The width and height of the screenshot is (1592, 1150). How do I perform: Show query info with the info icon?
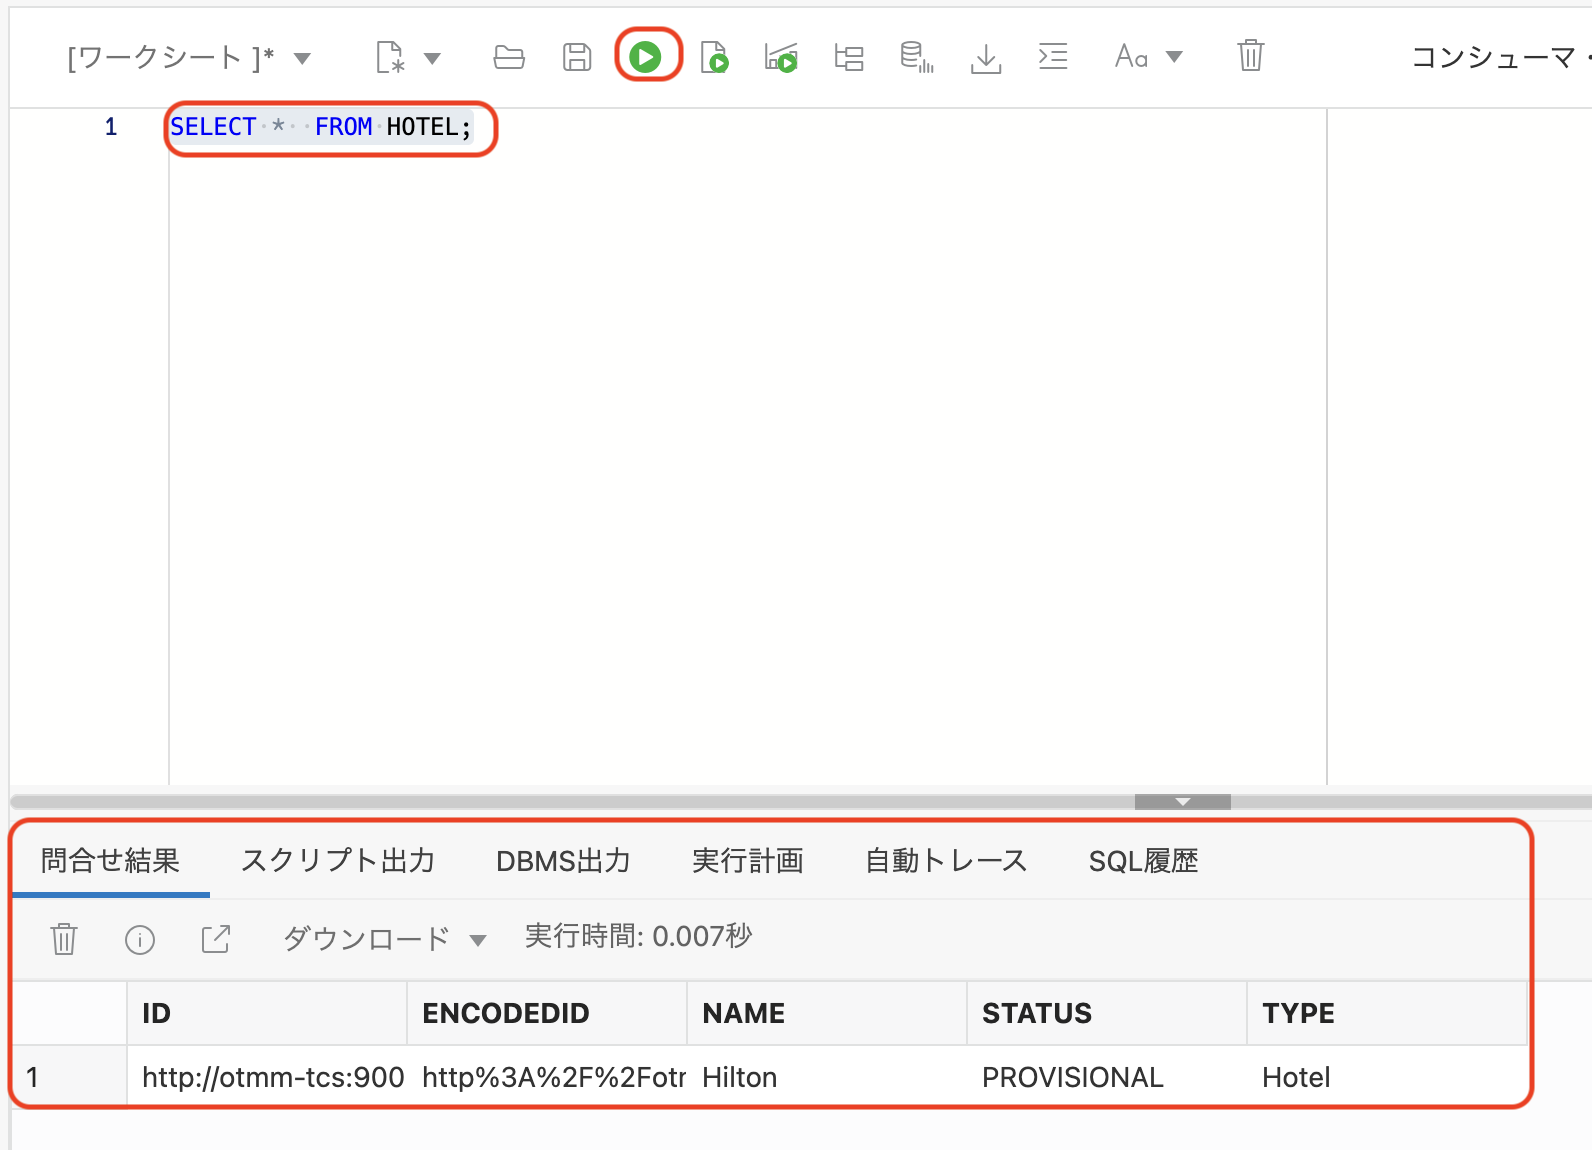[x=140, y=939]
